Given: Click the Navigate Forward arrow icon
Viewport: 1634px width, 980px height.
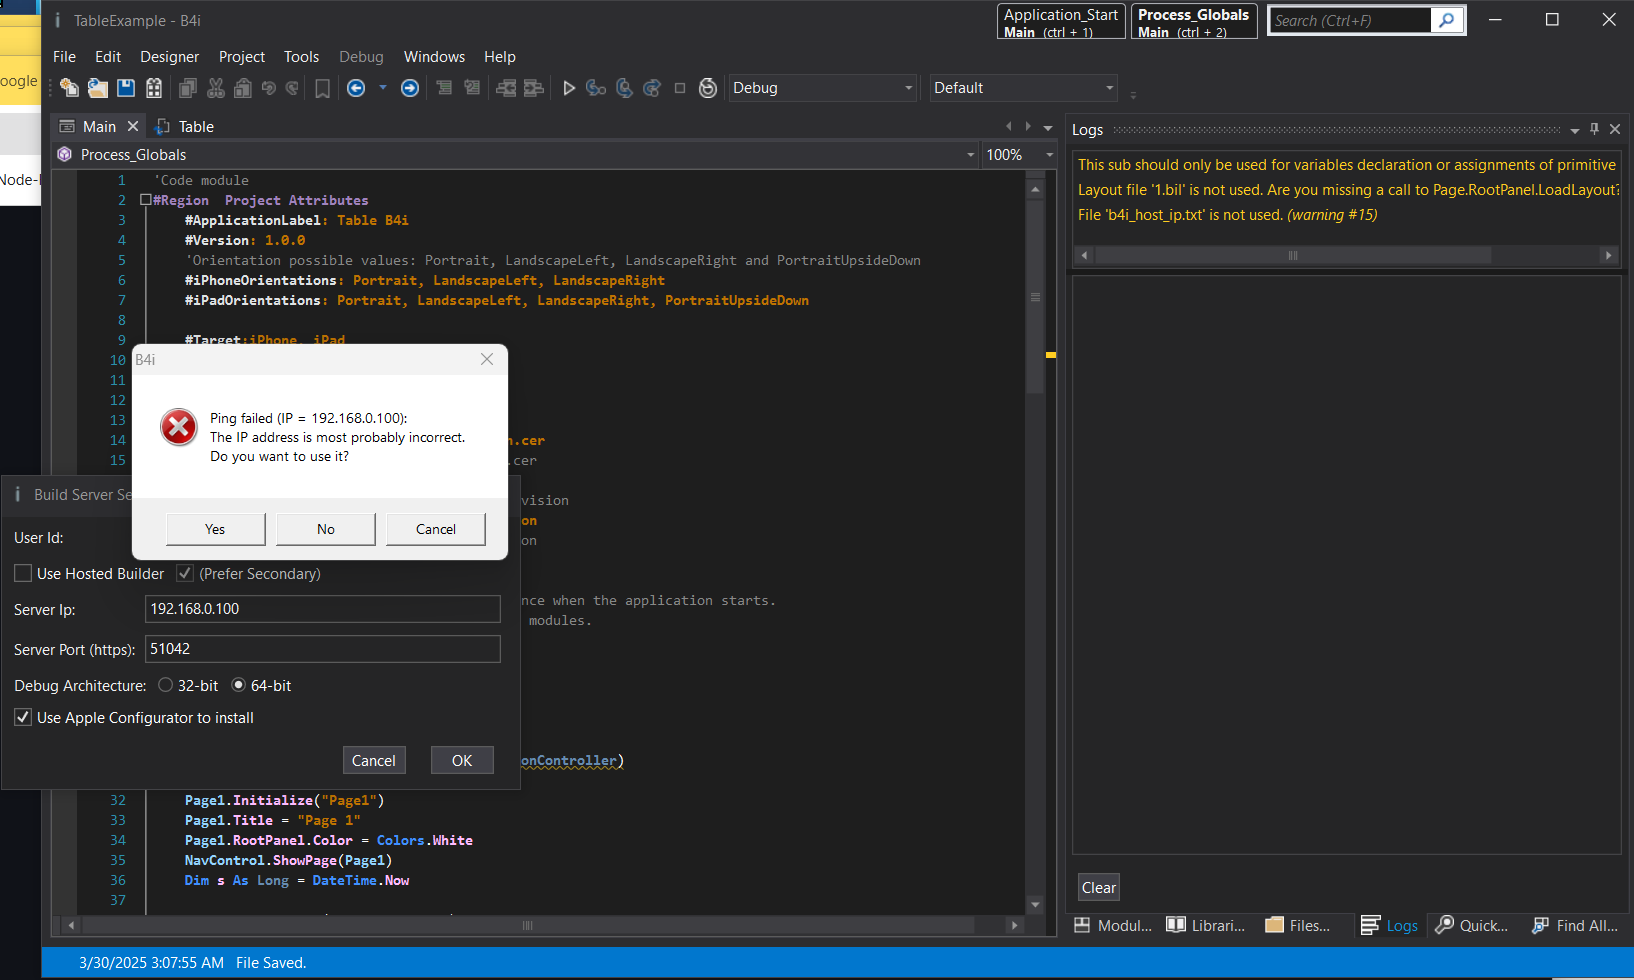Looking at the screenshot, I should [410, 88].
